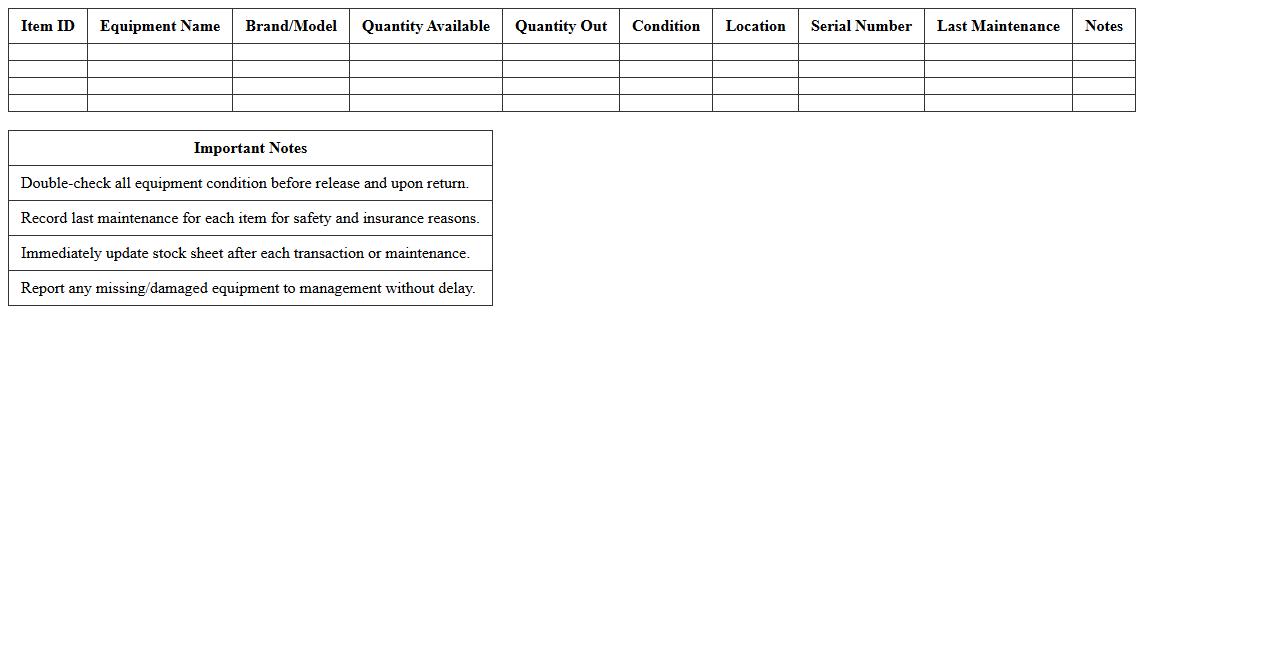
Task: Click the Important Notes table heading
Action: [250, 148]
